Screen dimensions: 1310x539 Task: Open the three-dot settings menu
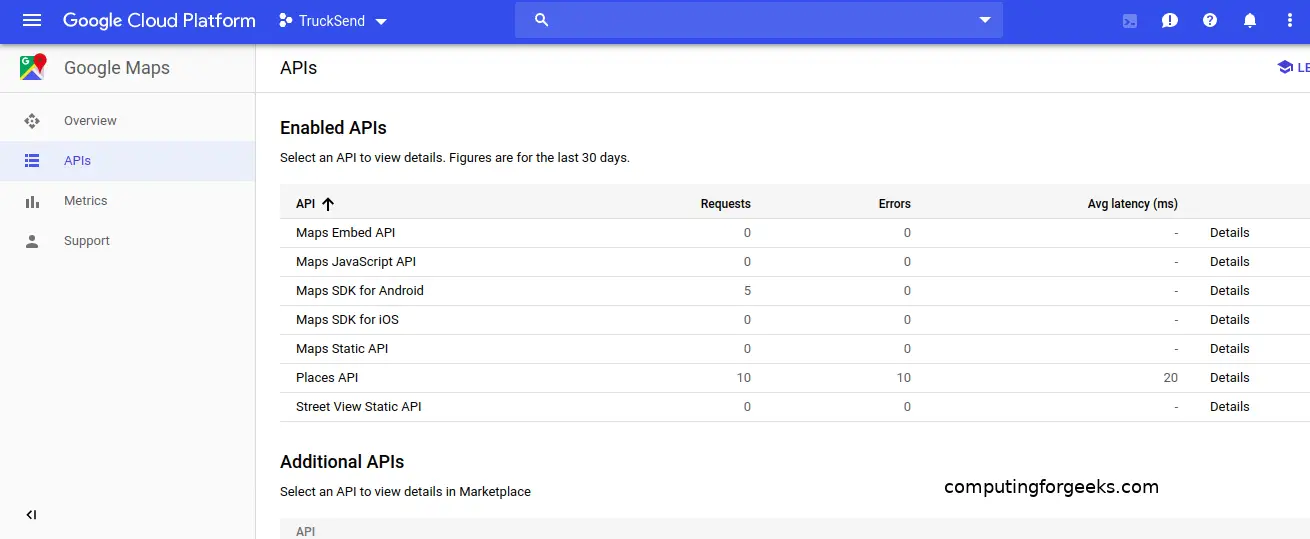tap(1289, 20)
